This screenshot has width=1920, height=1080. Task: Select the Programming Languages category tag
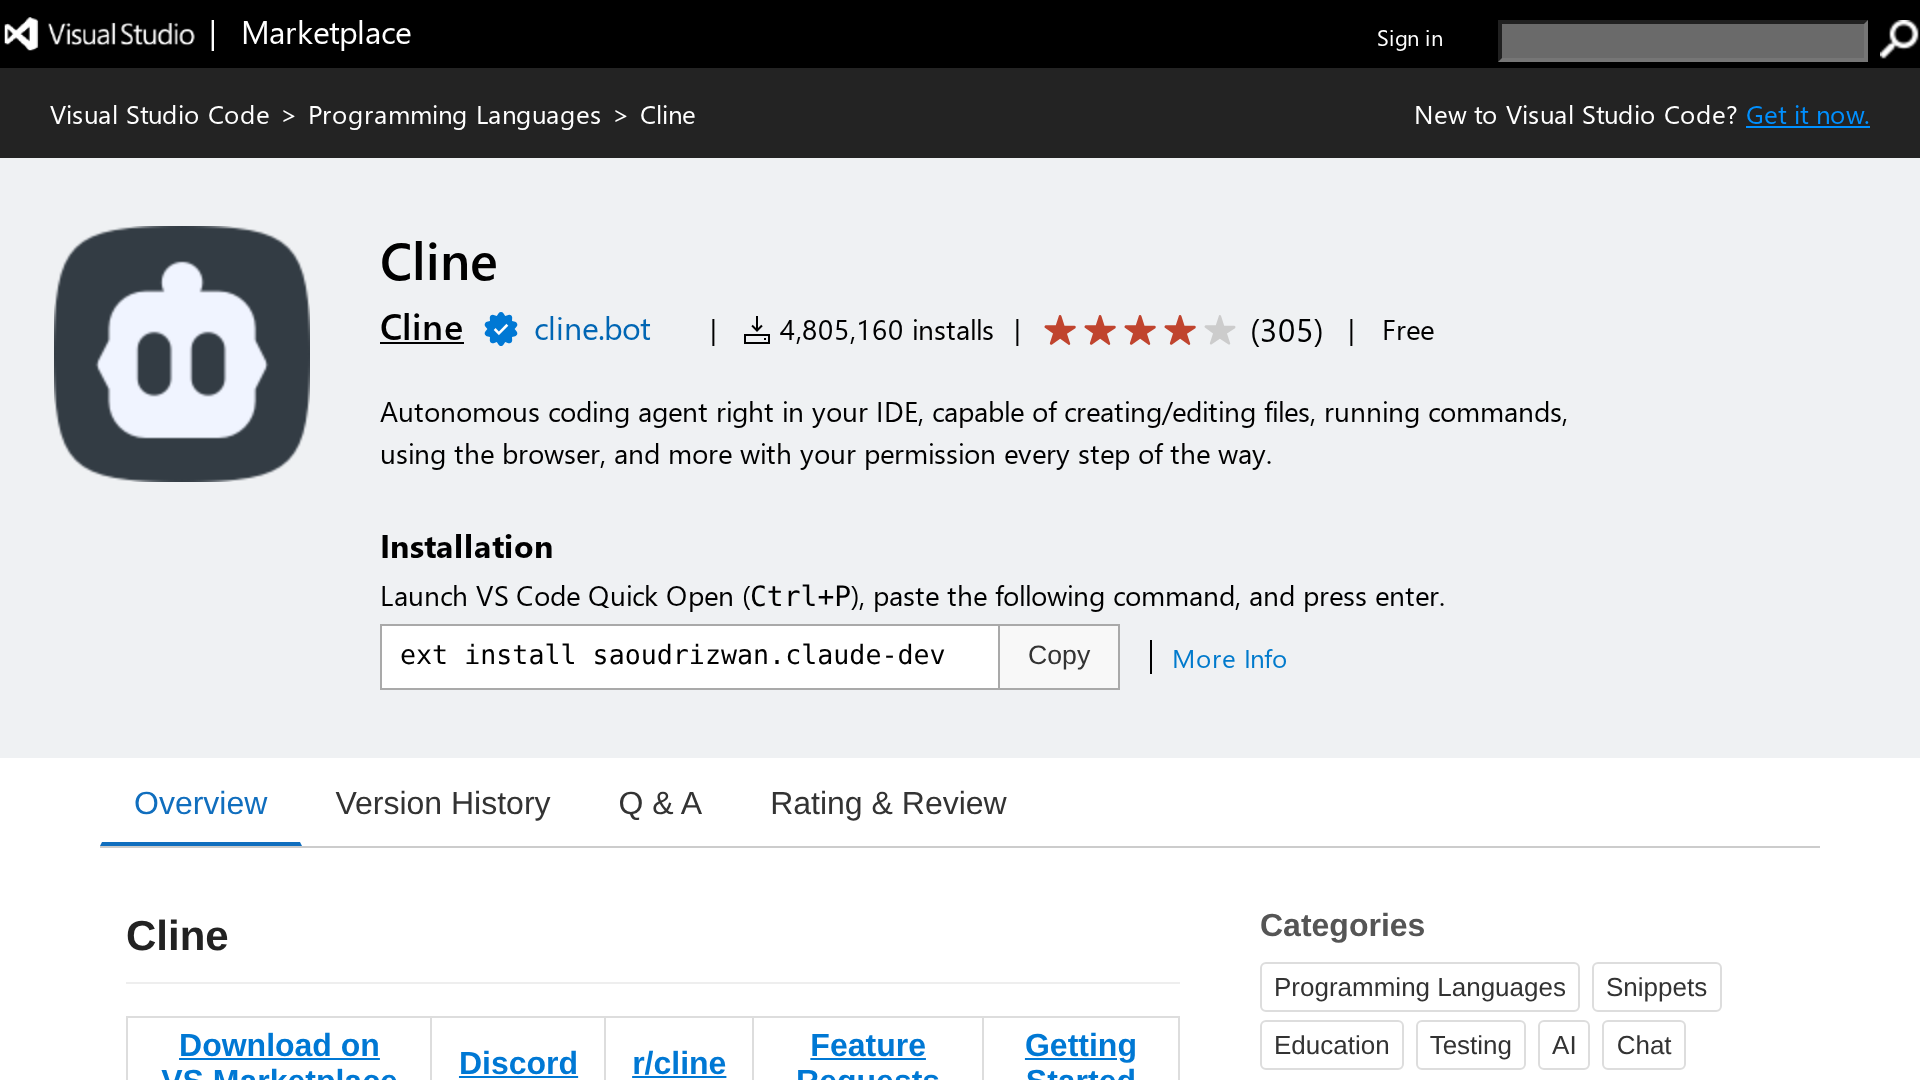point(1419,987)
